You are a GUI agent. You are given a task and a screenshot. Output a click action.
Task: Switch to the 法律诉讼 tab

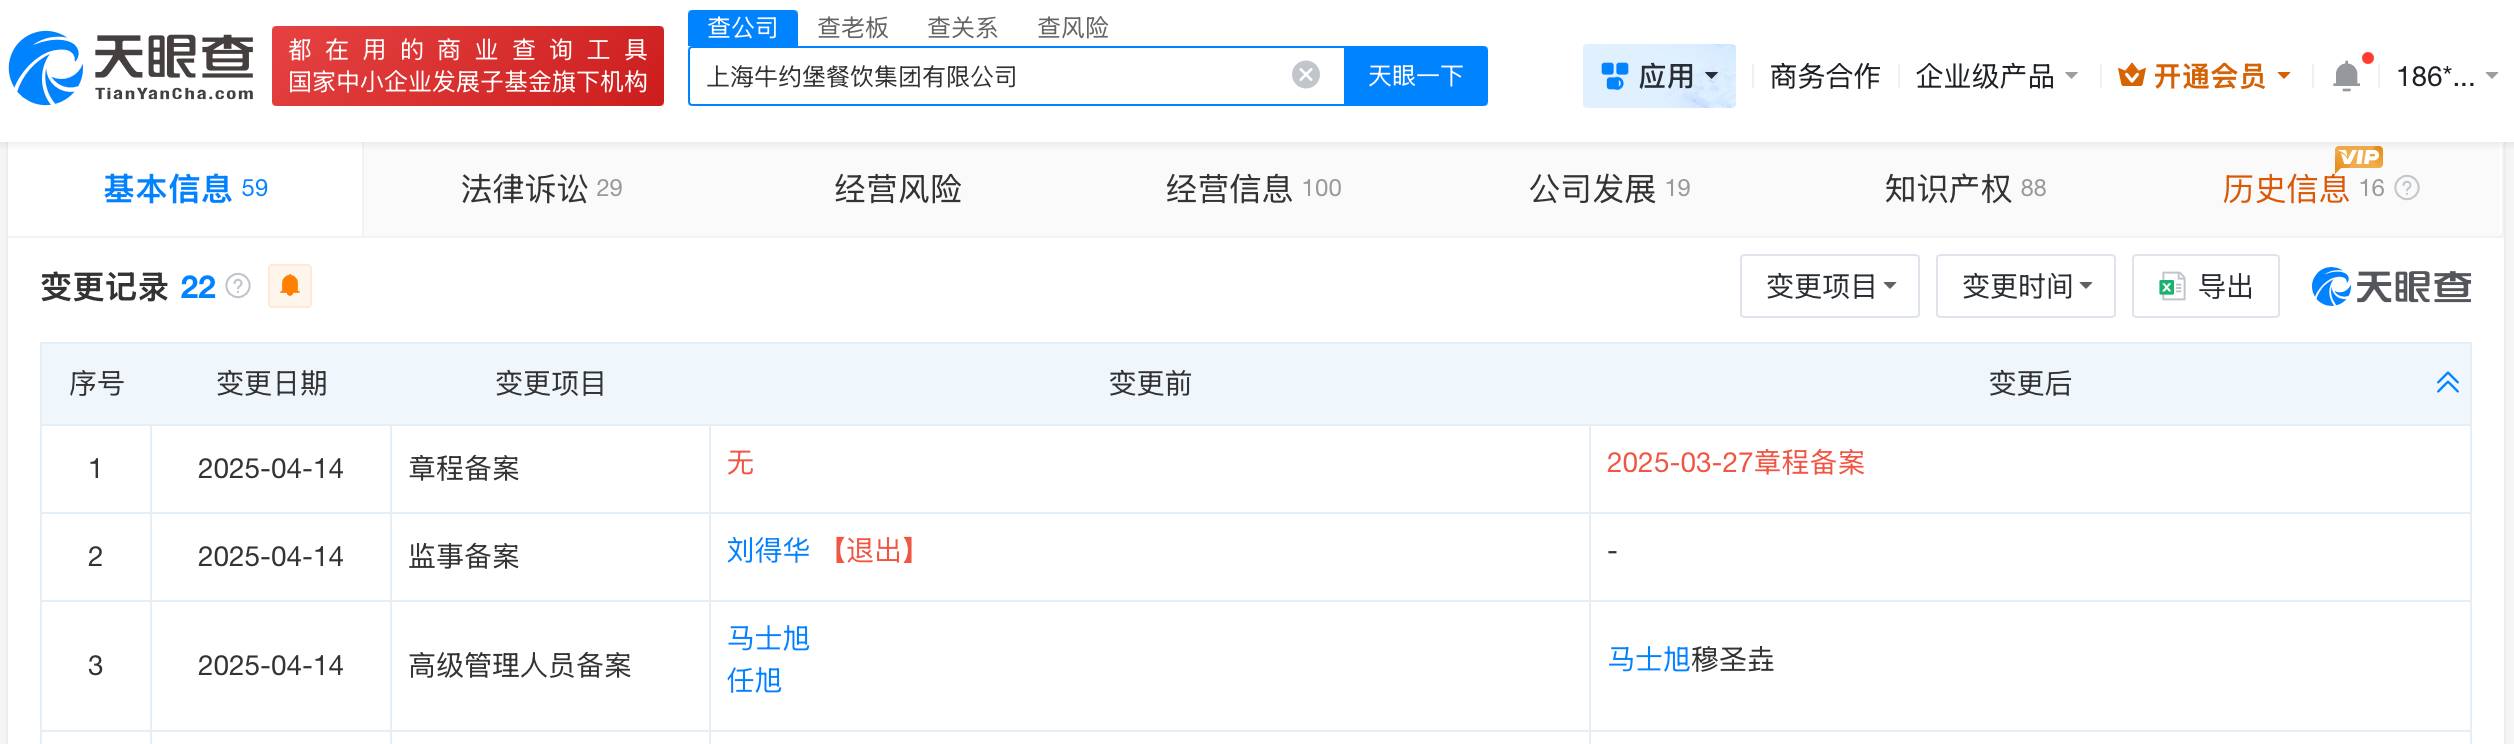pyautogui.click(x=541, y=189)
